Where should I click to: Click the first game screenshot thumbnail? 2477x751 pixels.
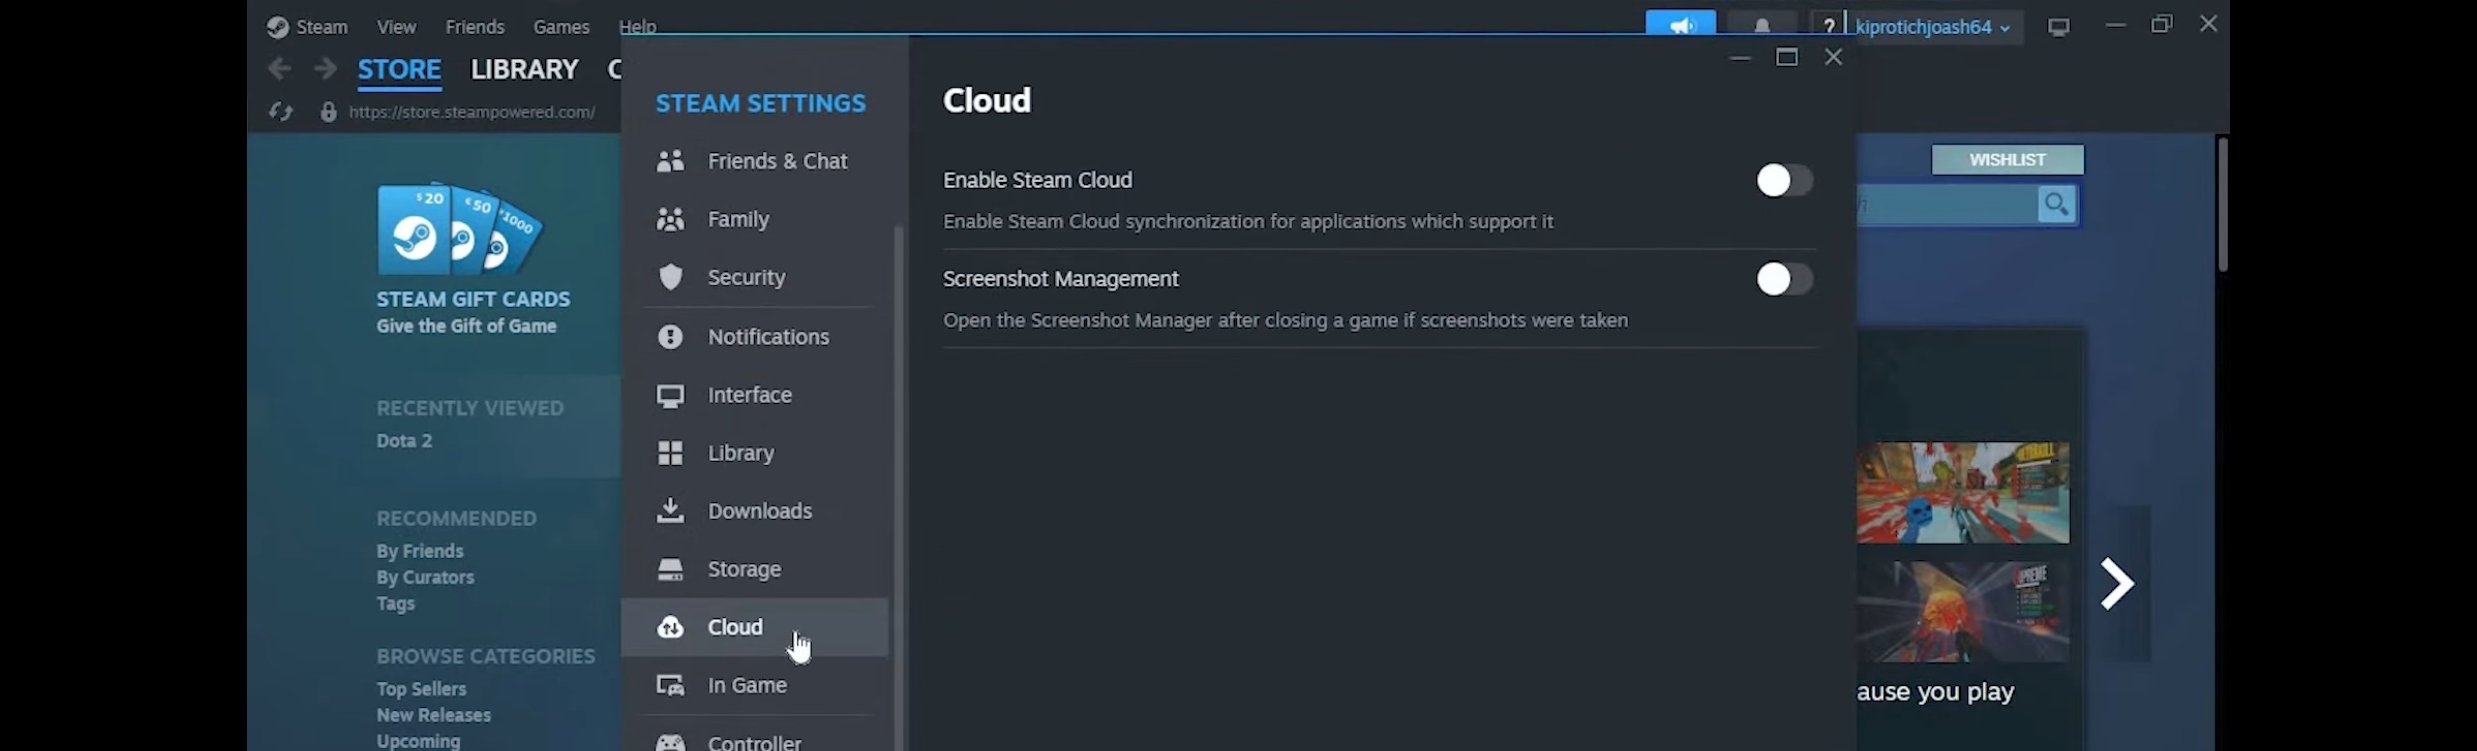click(1962, 493)
